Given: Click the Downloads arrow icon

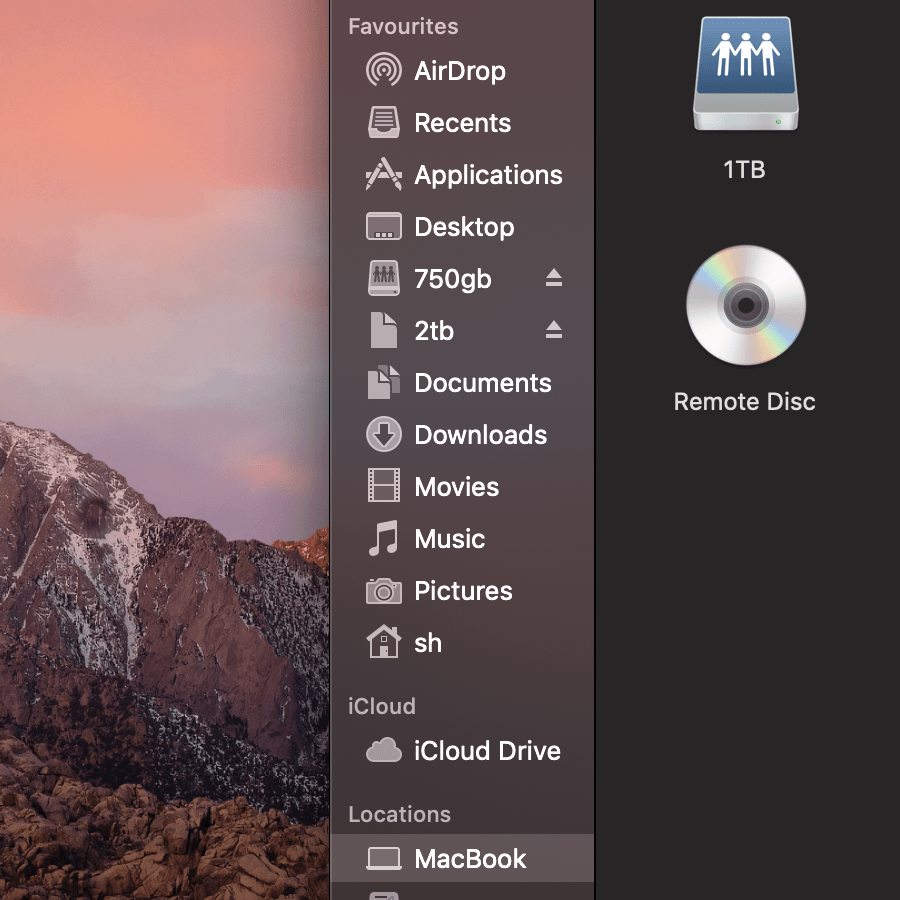Looking at the screenshot, I should pyautogui.click(x=384, y=435).
